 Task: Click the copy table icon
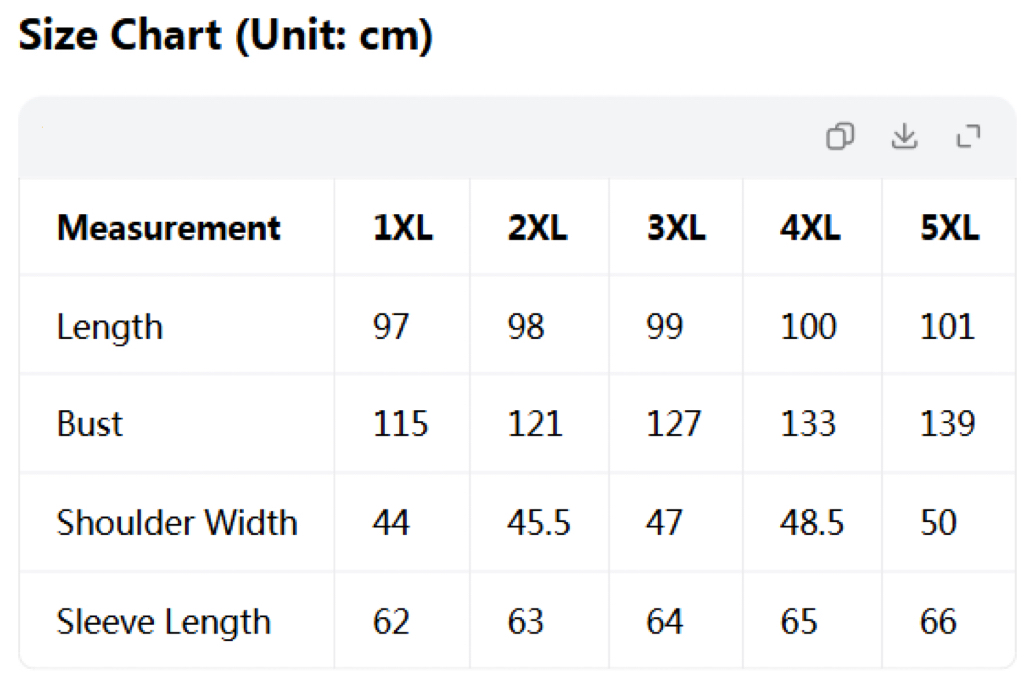click(840, 136)
